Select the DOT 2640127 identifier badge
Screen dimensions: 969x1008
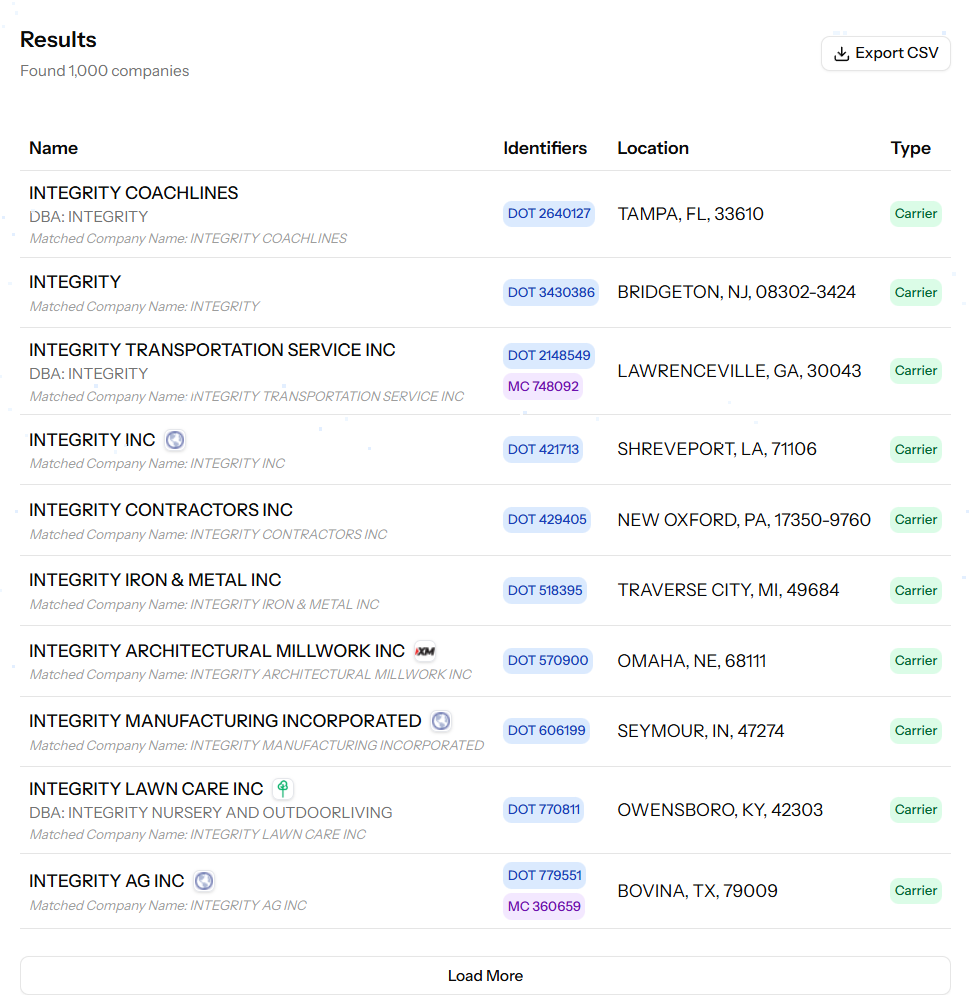click(549, 213)
